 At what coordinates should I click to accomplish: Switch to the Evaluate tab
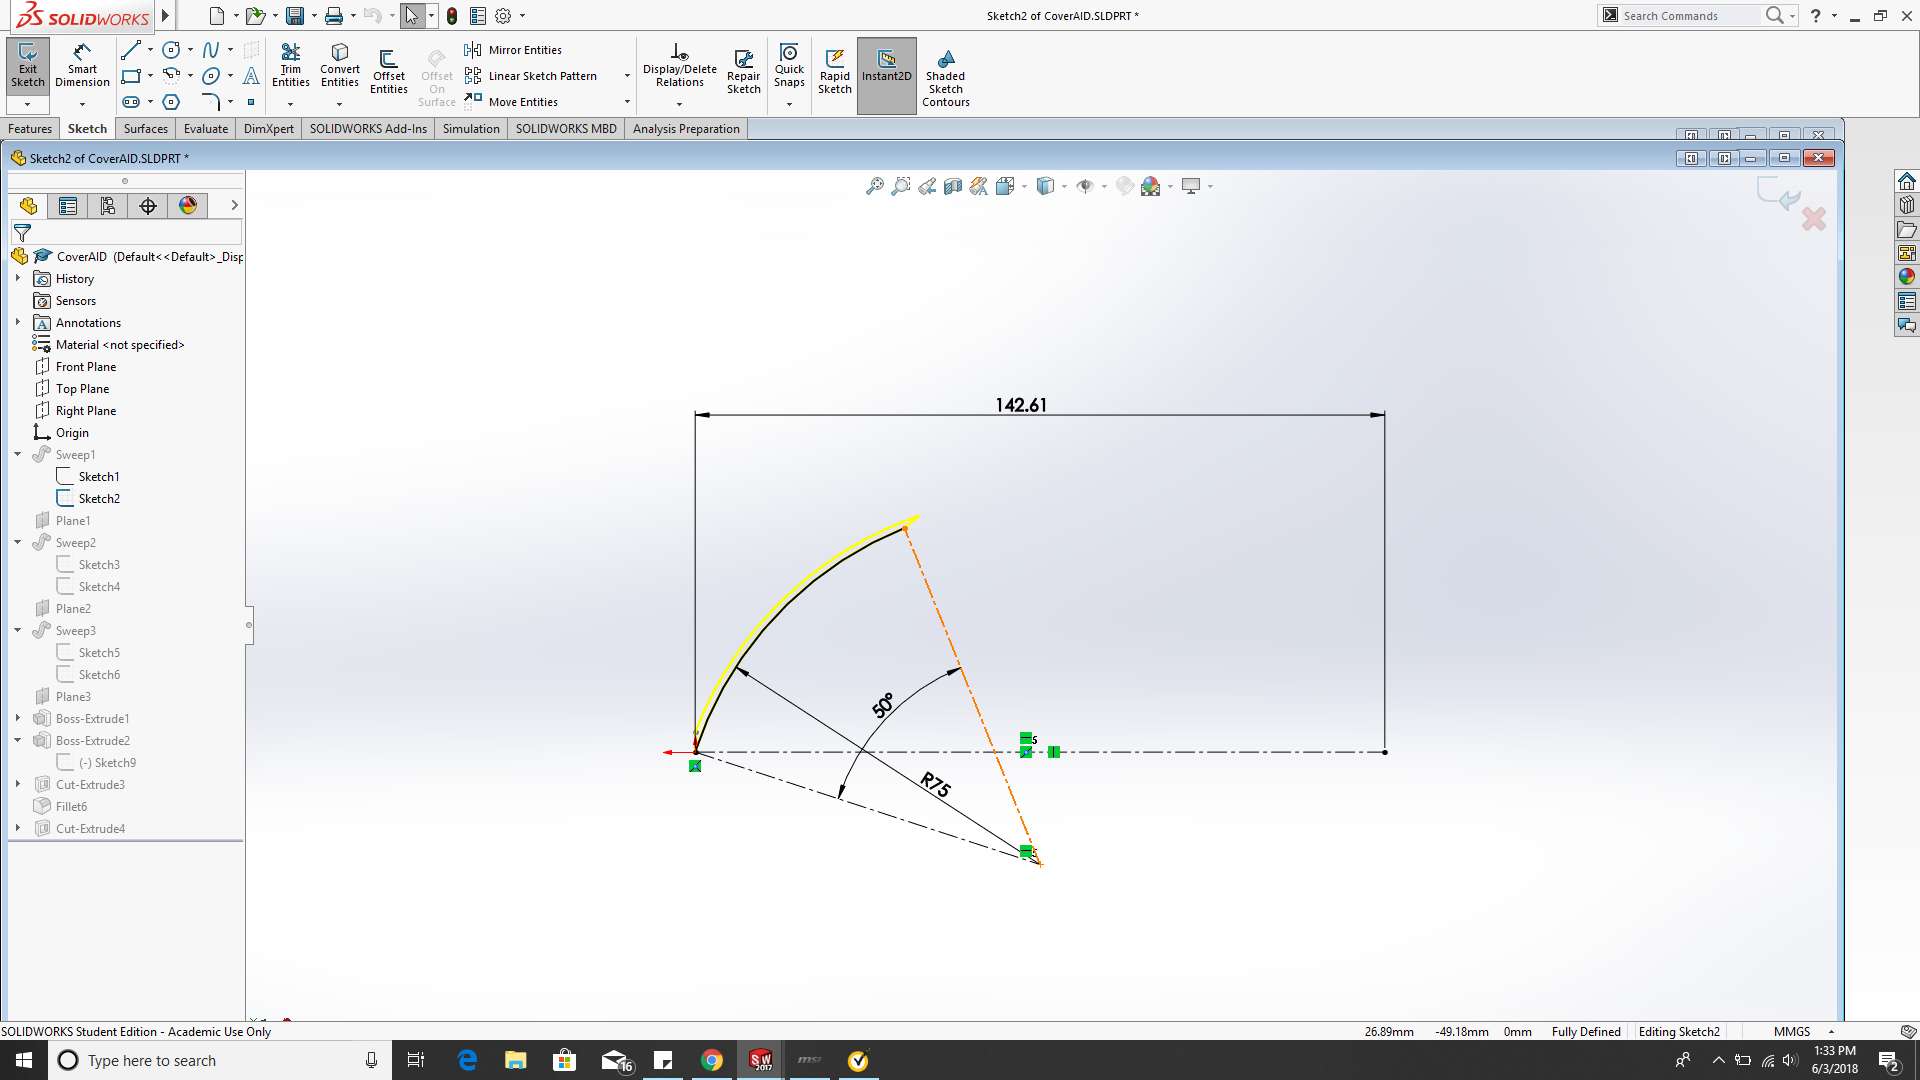tap(206, 129)
